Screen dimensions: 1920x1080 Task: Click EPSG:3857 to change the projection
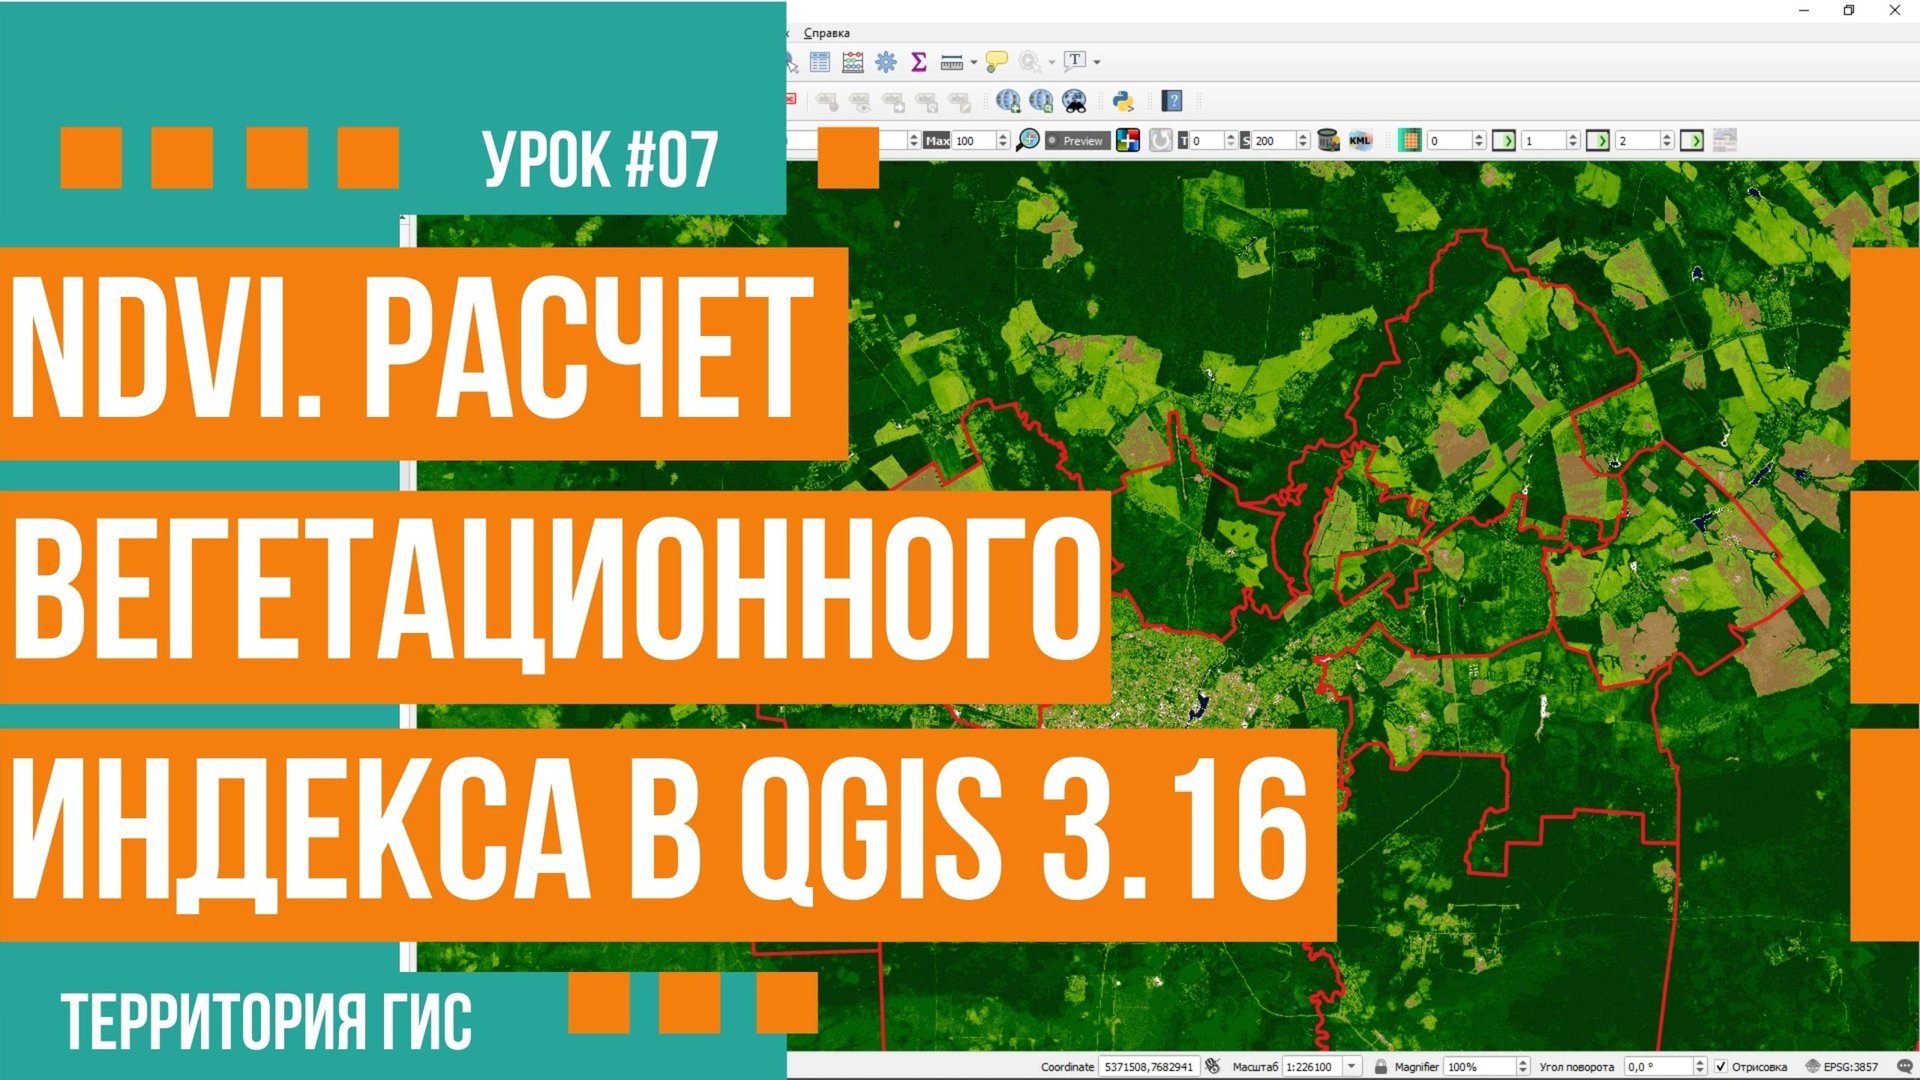click(x=1850, y=1066)
